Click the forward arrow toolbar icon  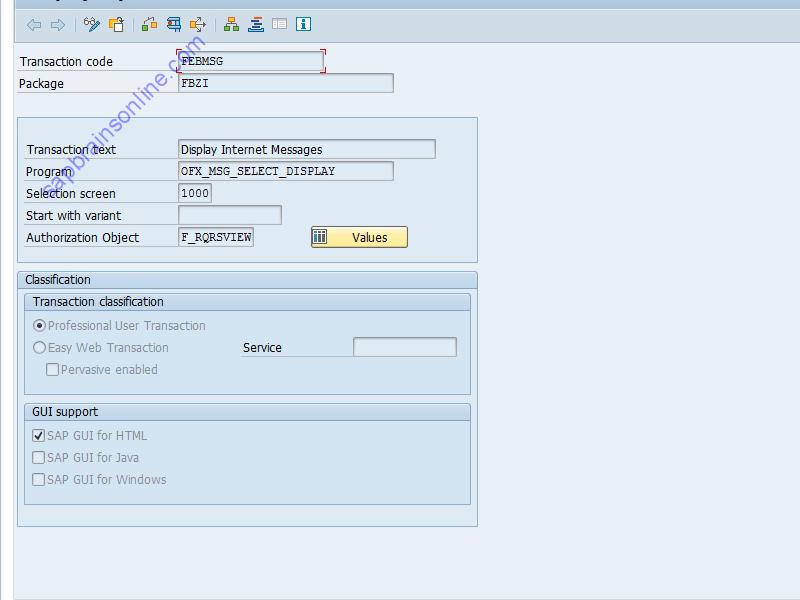[58, 24]
